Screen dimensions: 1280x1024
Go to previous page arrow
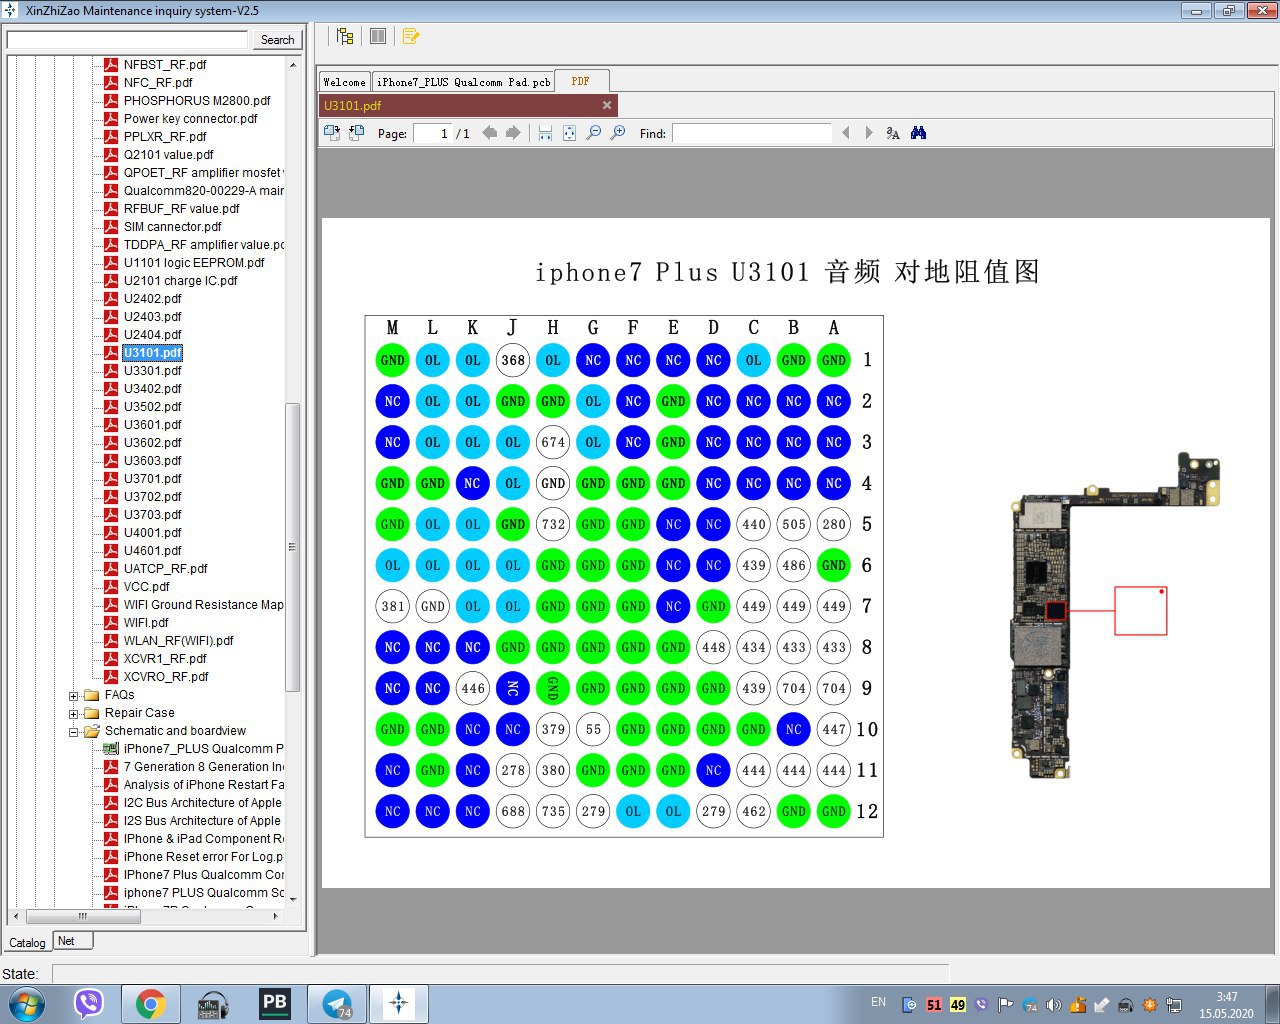click(x=489, y=133)
